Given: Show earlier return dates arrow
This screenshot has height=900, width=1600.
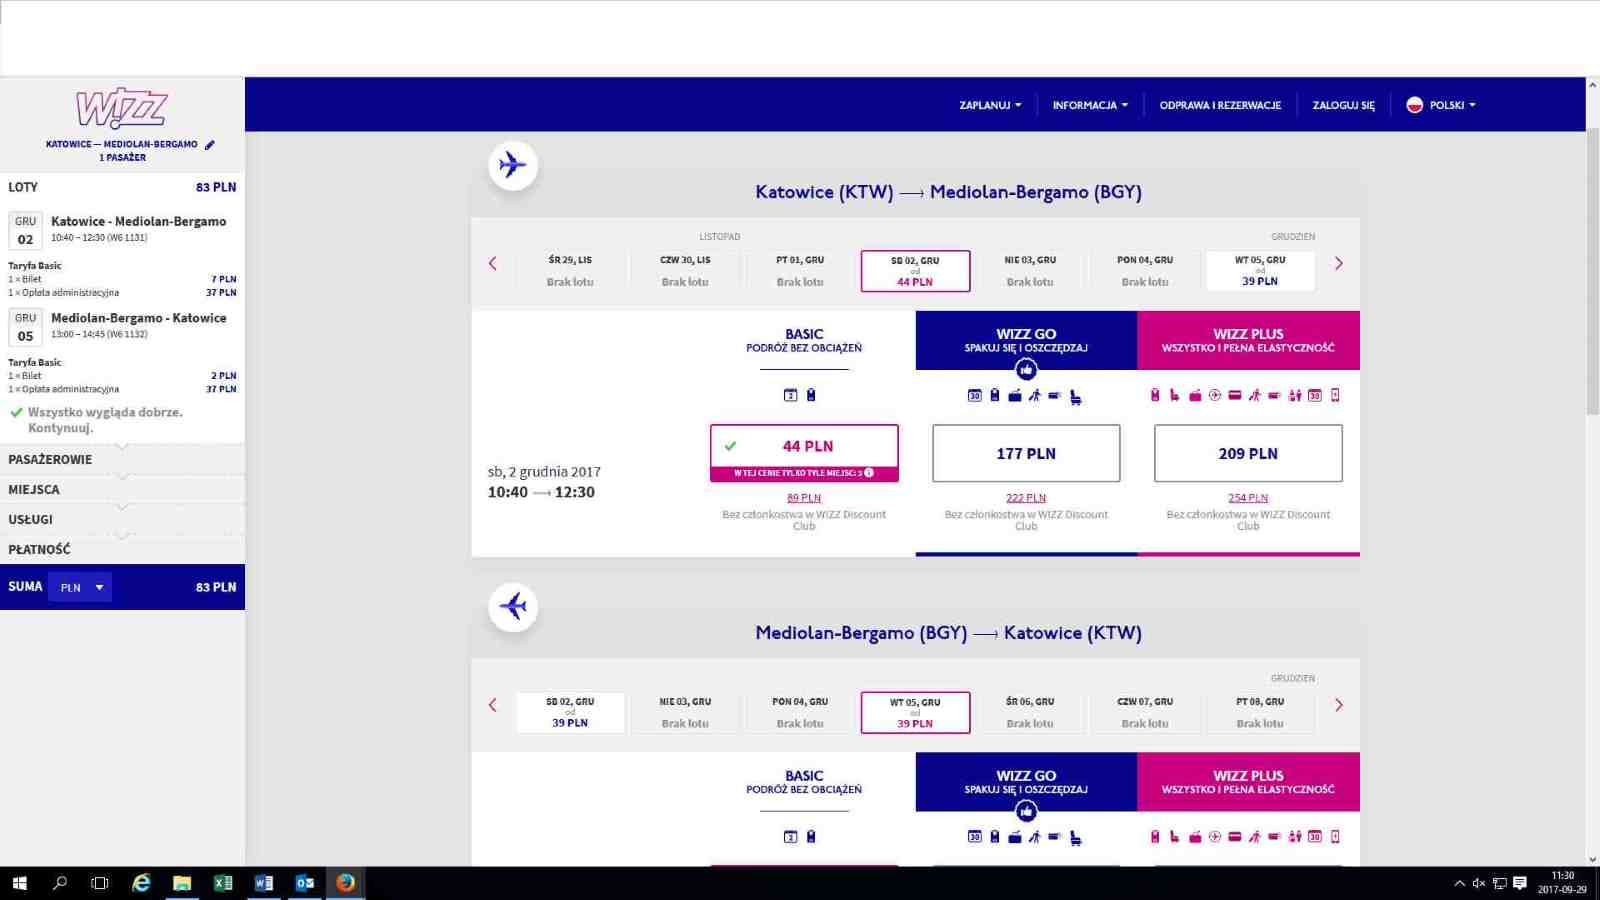Looking at the screenshot, I should (x=492, y=705).
